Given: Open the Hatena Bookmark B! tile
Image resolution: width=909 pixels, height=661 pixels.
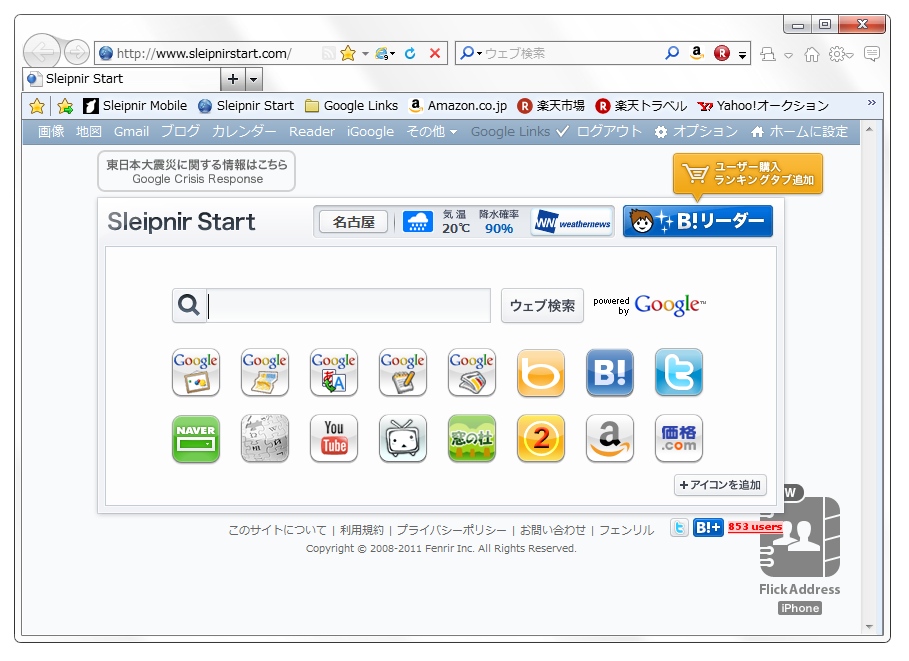Looking at the screenshot, I should 610,372.
